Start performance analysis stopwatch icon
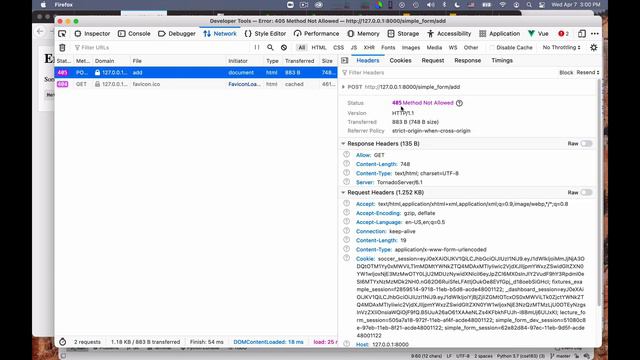Image resolution: width=640 pixels, height=360 pixels. (x=62, y=342)
